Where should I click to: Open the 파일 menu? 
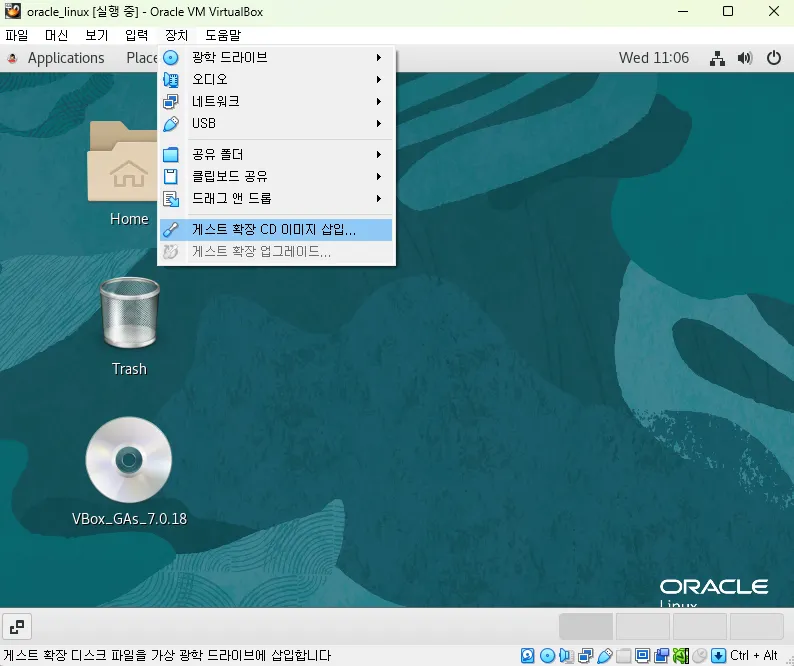point(17,35)
